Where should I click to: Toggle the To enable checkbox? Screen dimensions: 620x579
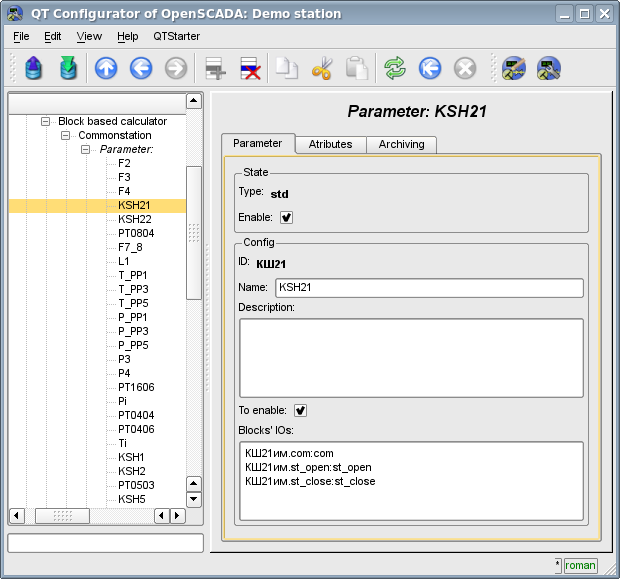coord(300,410)
